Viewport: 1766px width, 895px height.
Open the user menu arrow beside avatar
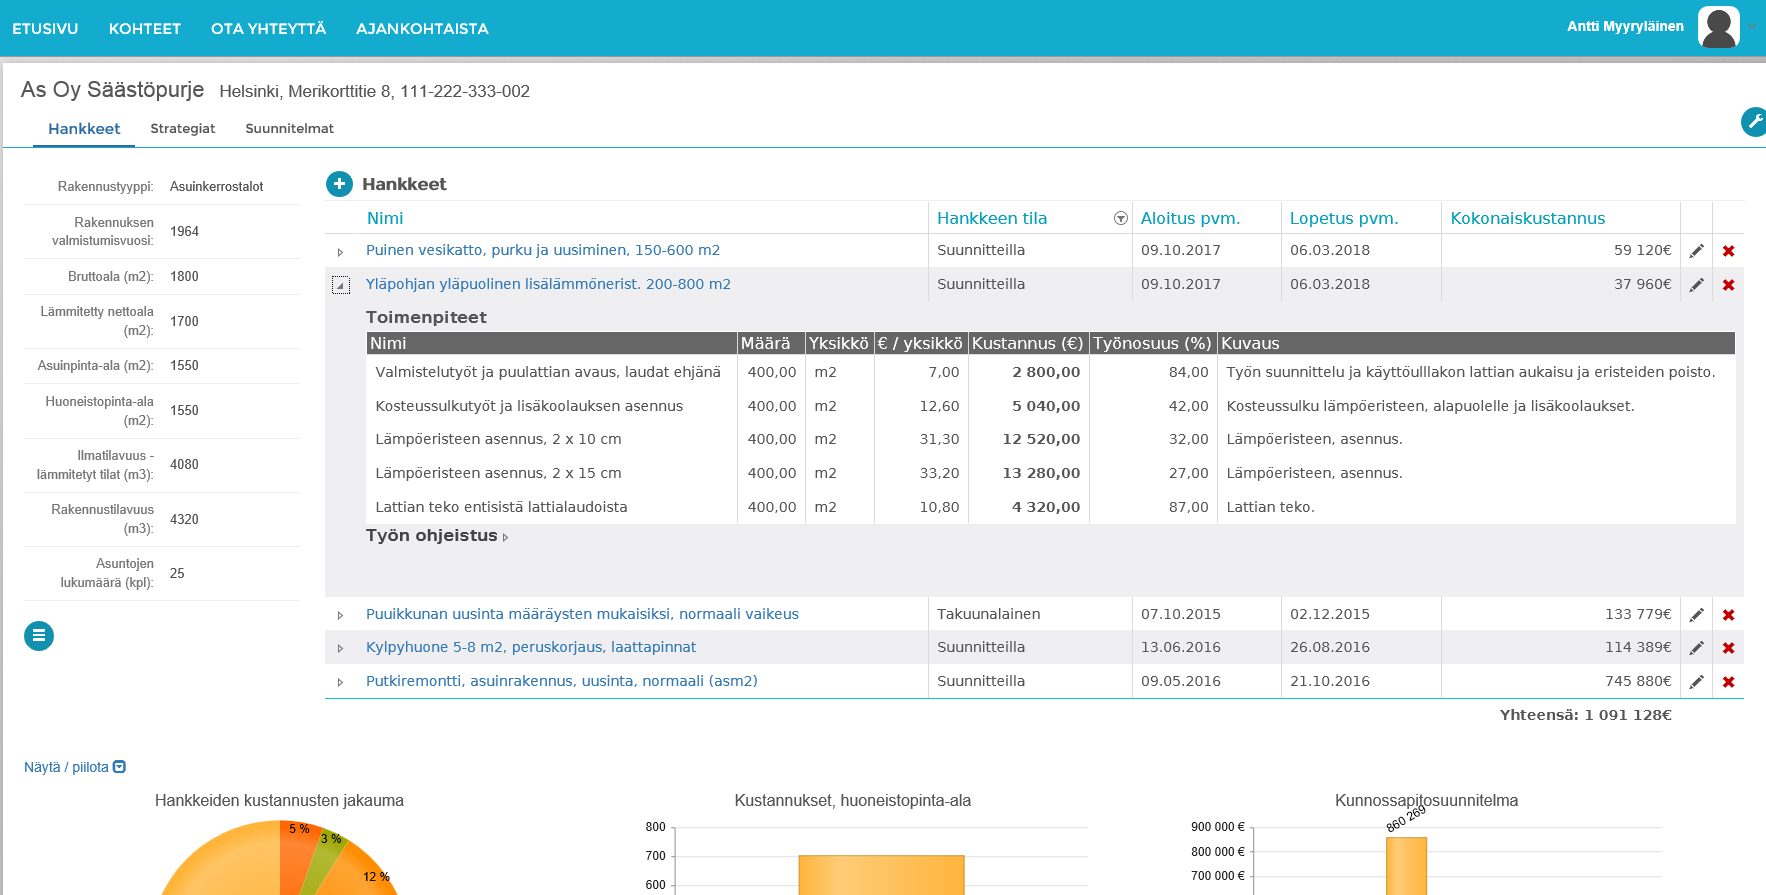[x=1752, y=28]
